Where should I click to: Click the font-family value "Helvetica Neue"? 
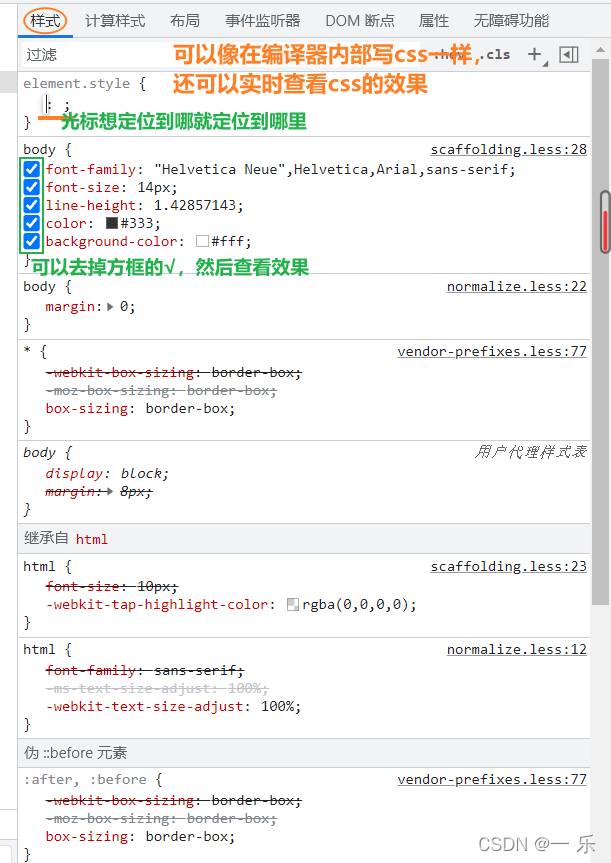tap(222, 170)
